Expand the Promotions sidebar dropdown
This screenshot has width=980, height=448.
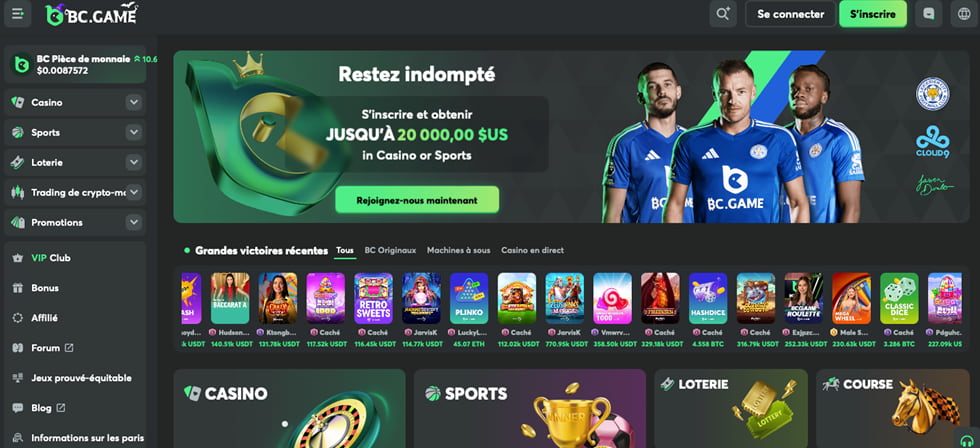[134, 222]
